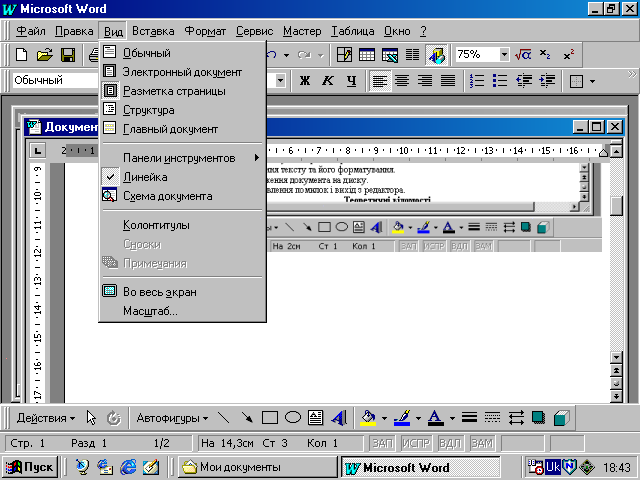
Task: Create a new blank document
Action: click(x=22, y=55)
